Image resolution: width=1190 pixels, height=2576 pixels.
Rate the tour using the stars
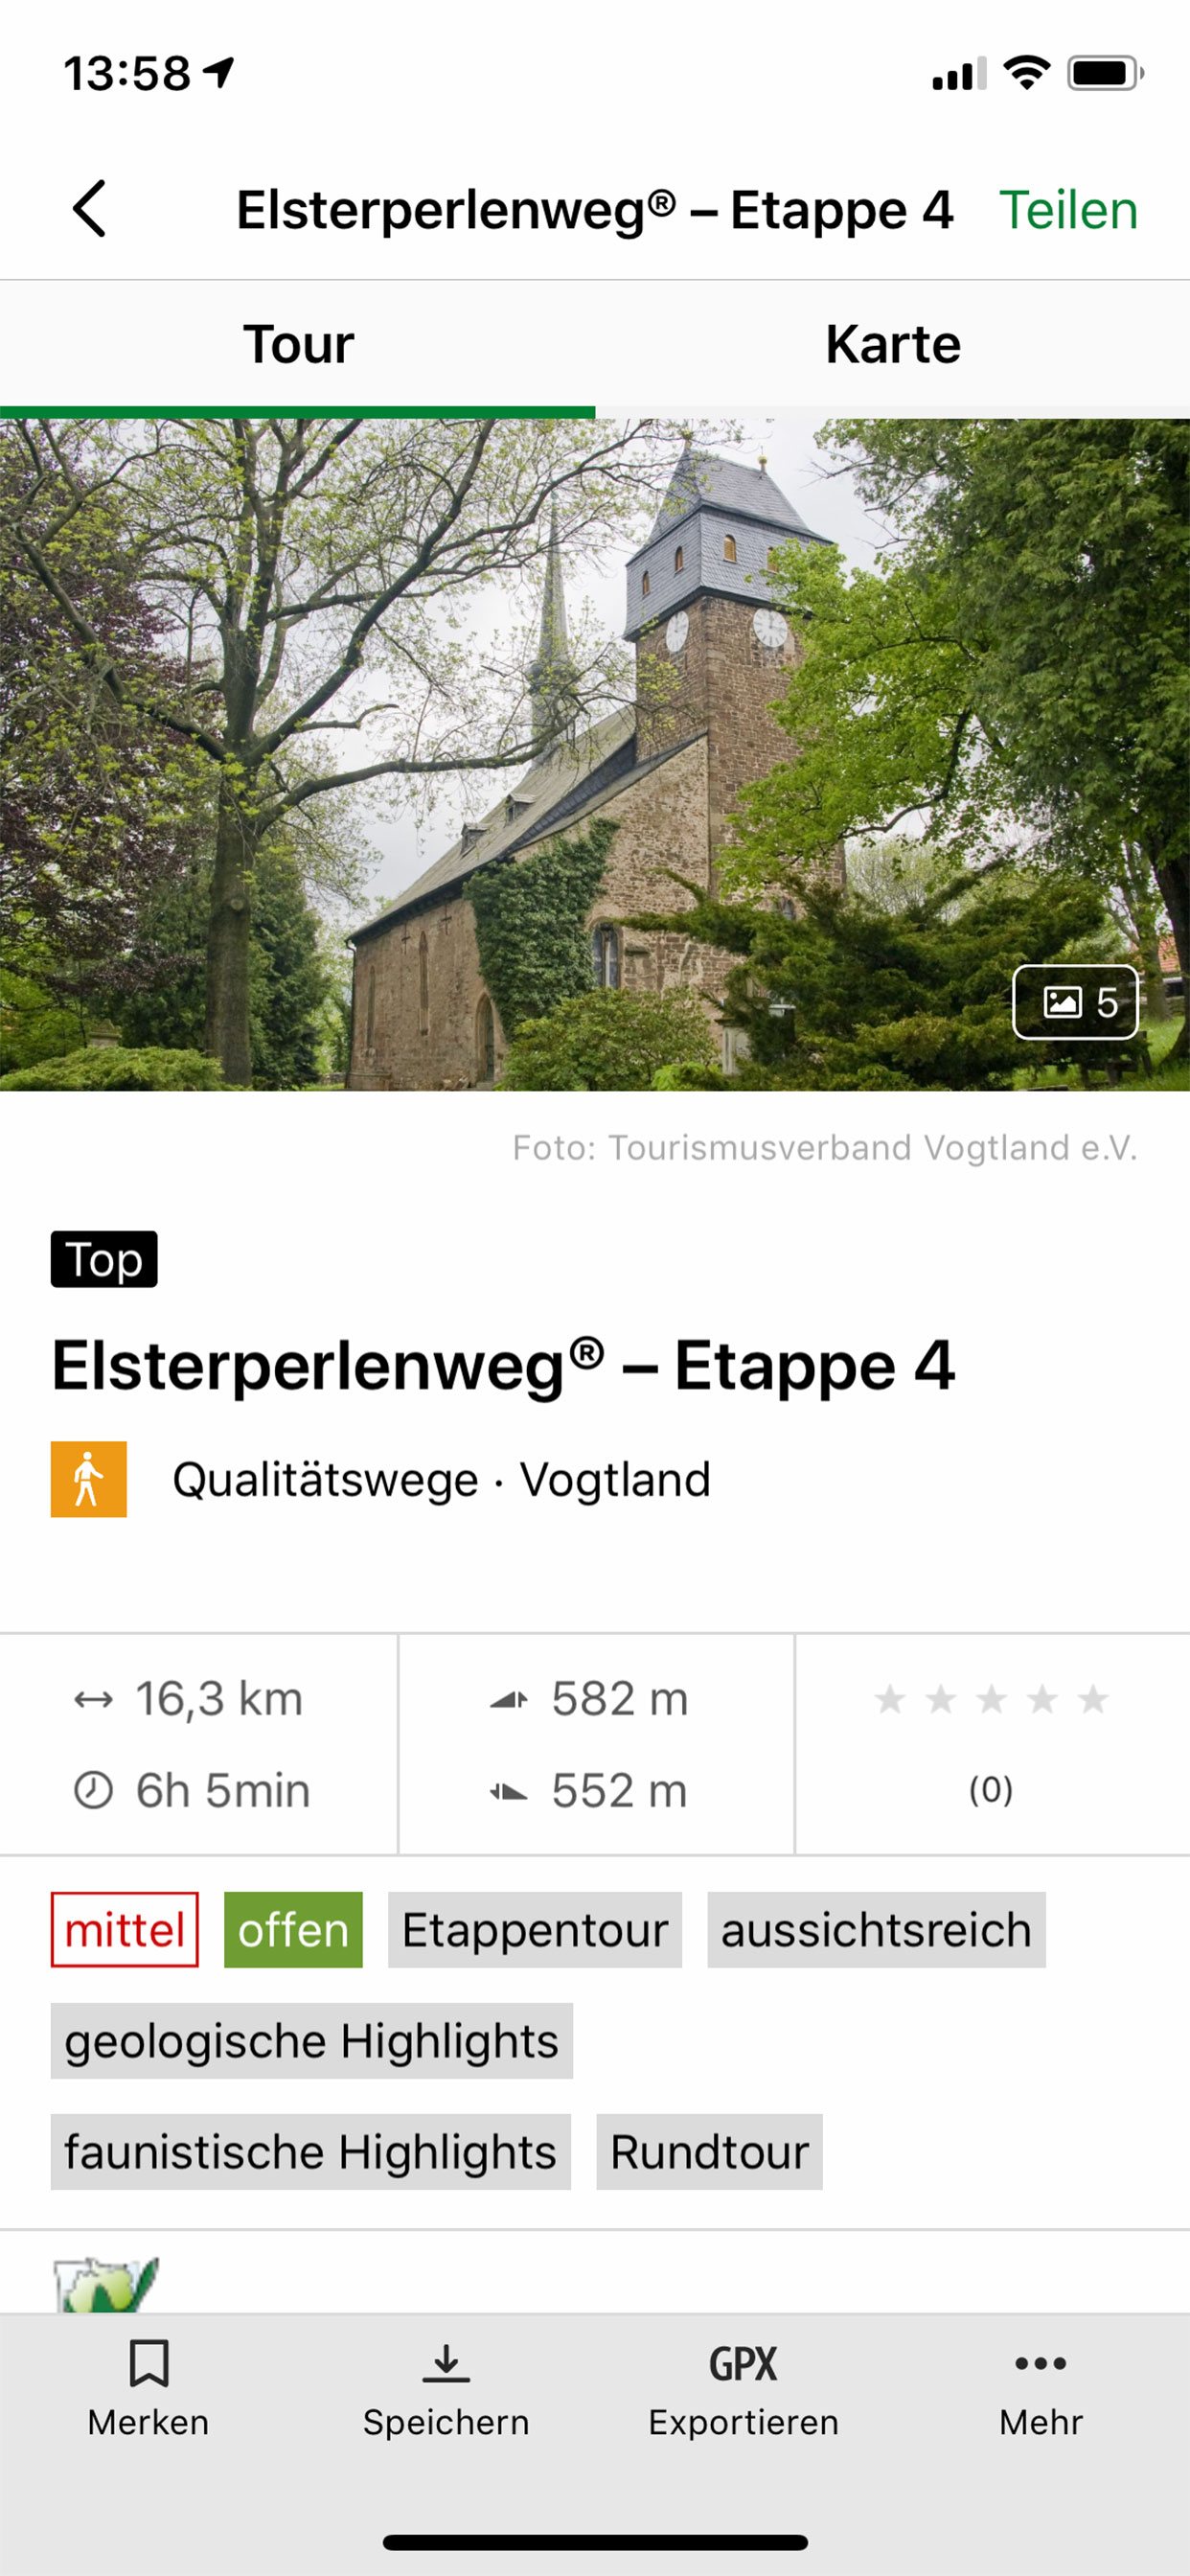(x=991, y=1699)
